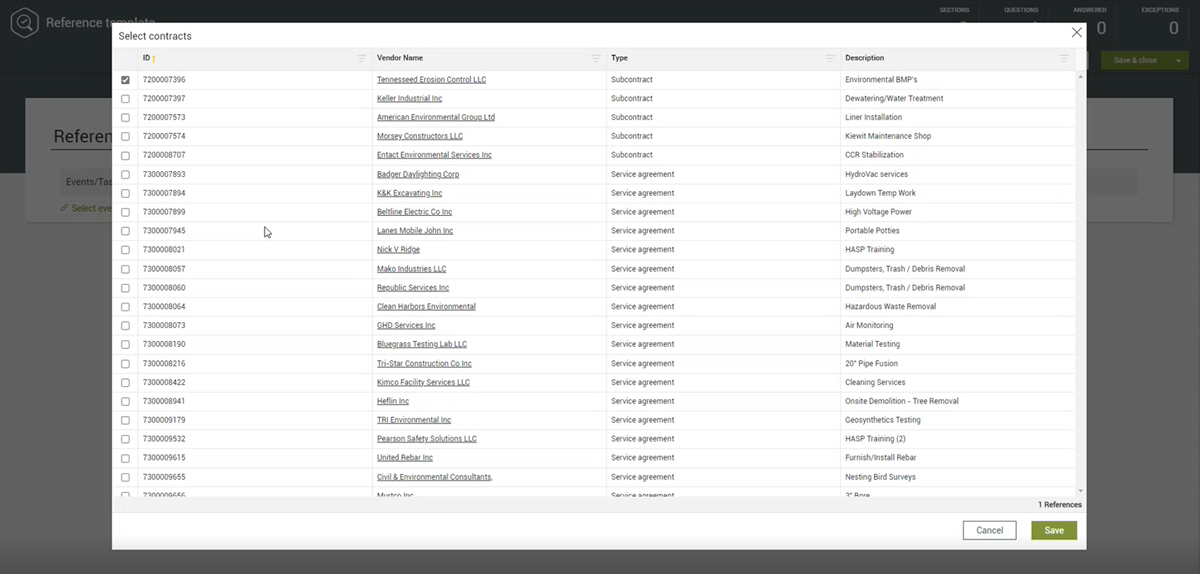Open the Keller Industrial Inc vendor link
Viewport: 1200px width, 574px height.
(x=409, y=99)
